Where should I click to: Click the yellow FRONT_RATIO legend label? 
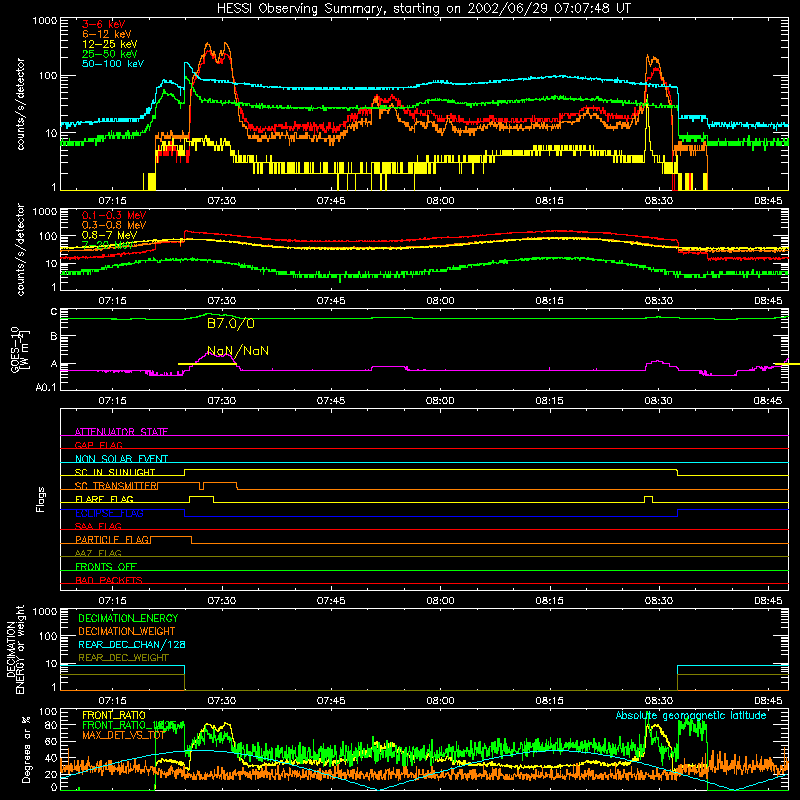coord(114,715)
